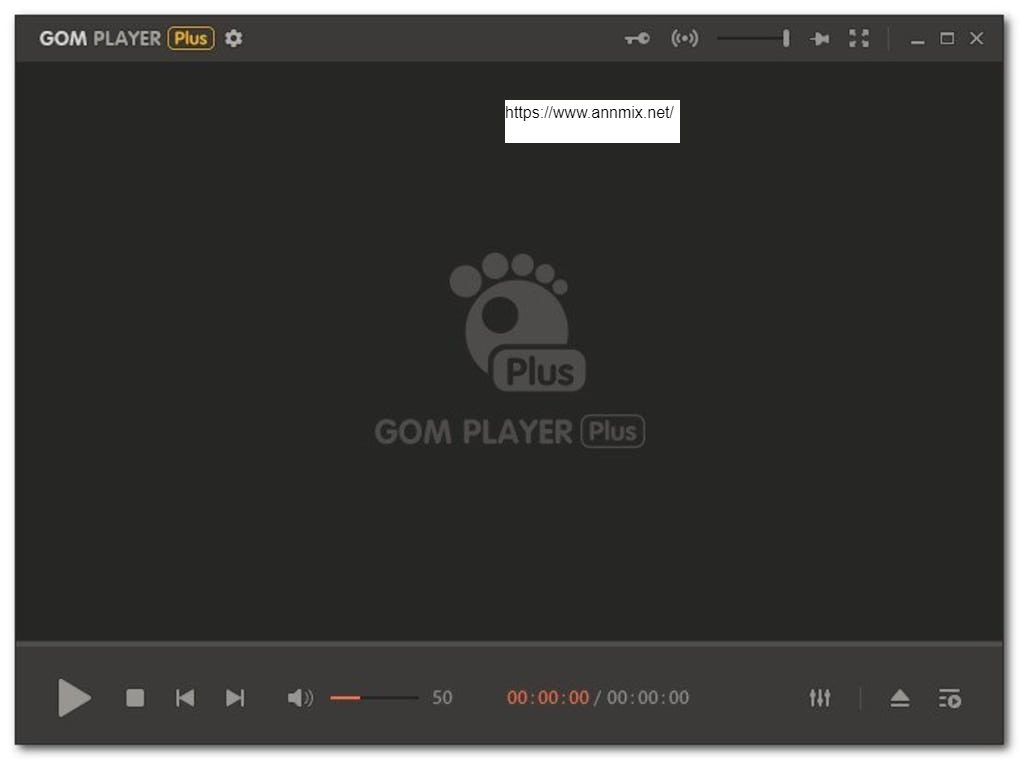Skip to next track

[x=235, y=698]
